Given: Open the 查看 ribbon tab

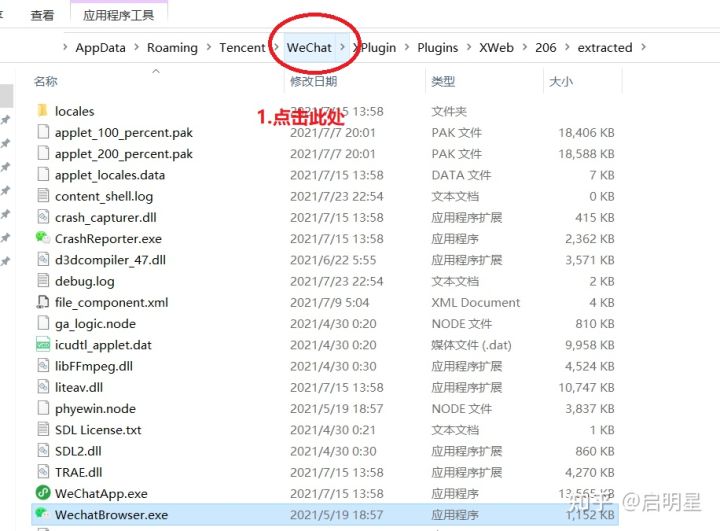Looking at the screenshot, I should [x=42, y=15].
